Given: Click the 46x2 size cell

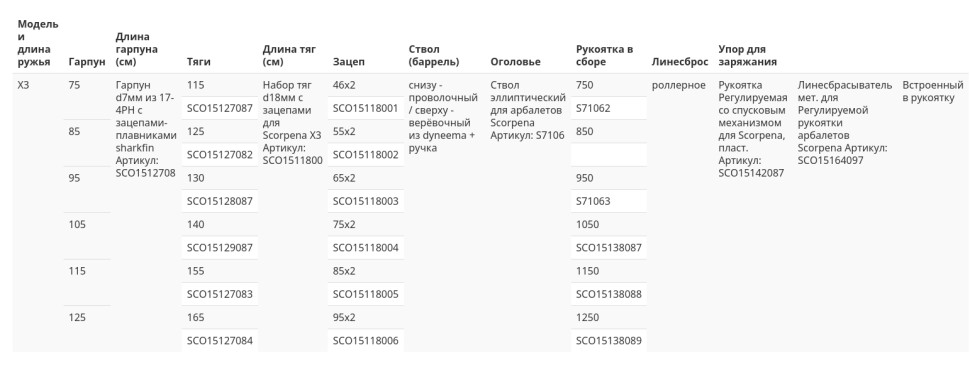Looking at the screenshot, I should (x=366, y=85).
